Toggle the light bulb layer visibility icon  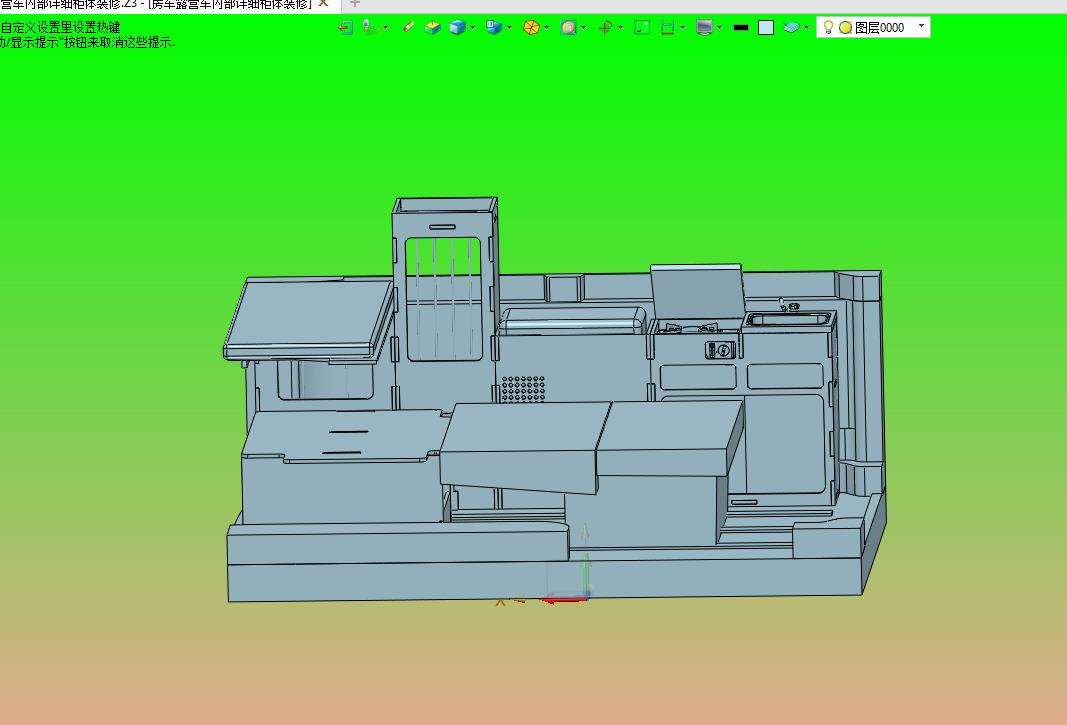(x=828, y=27)
